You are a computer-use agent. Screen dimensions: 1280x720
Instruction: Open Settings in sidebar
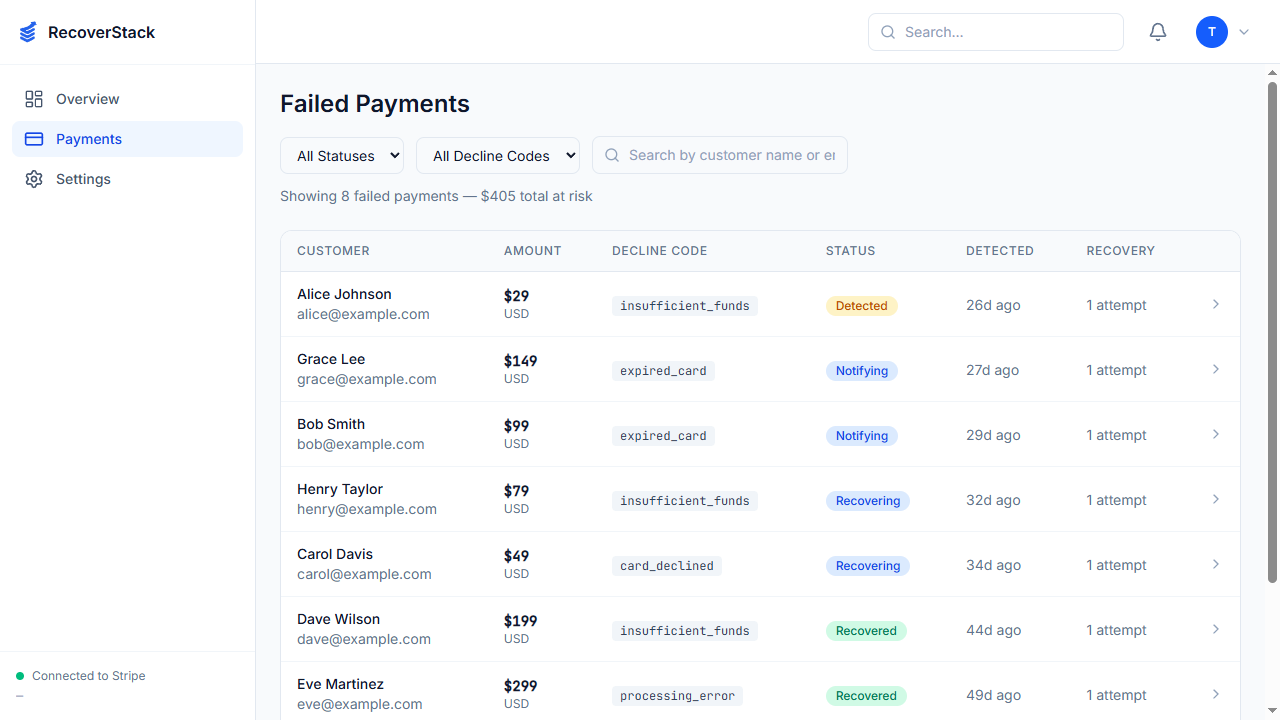(x=127, y=179)
